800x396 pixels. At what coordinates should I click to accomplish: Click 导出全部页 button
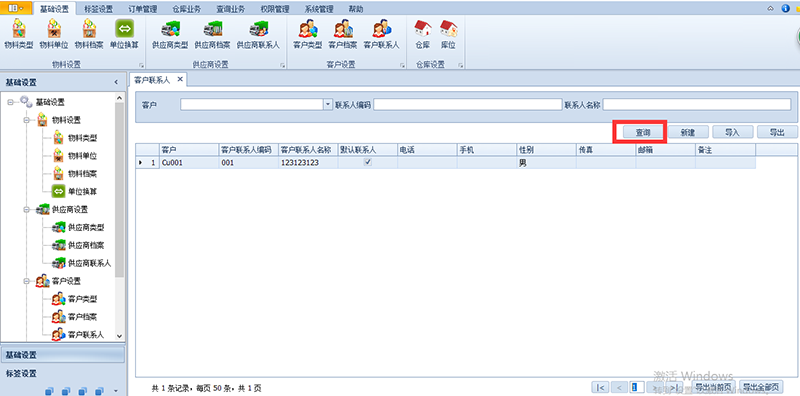pos(761,387)
